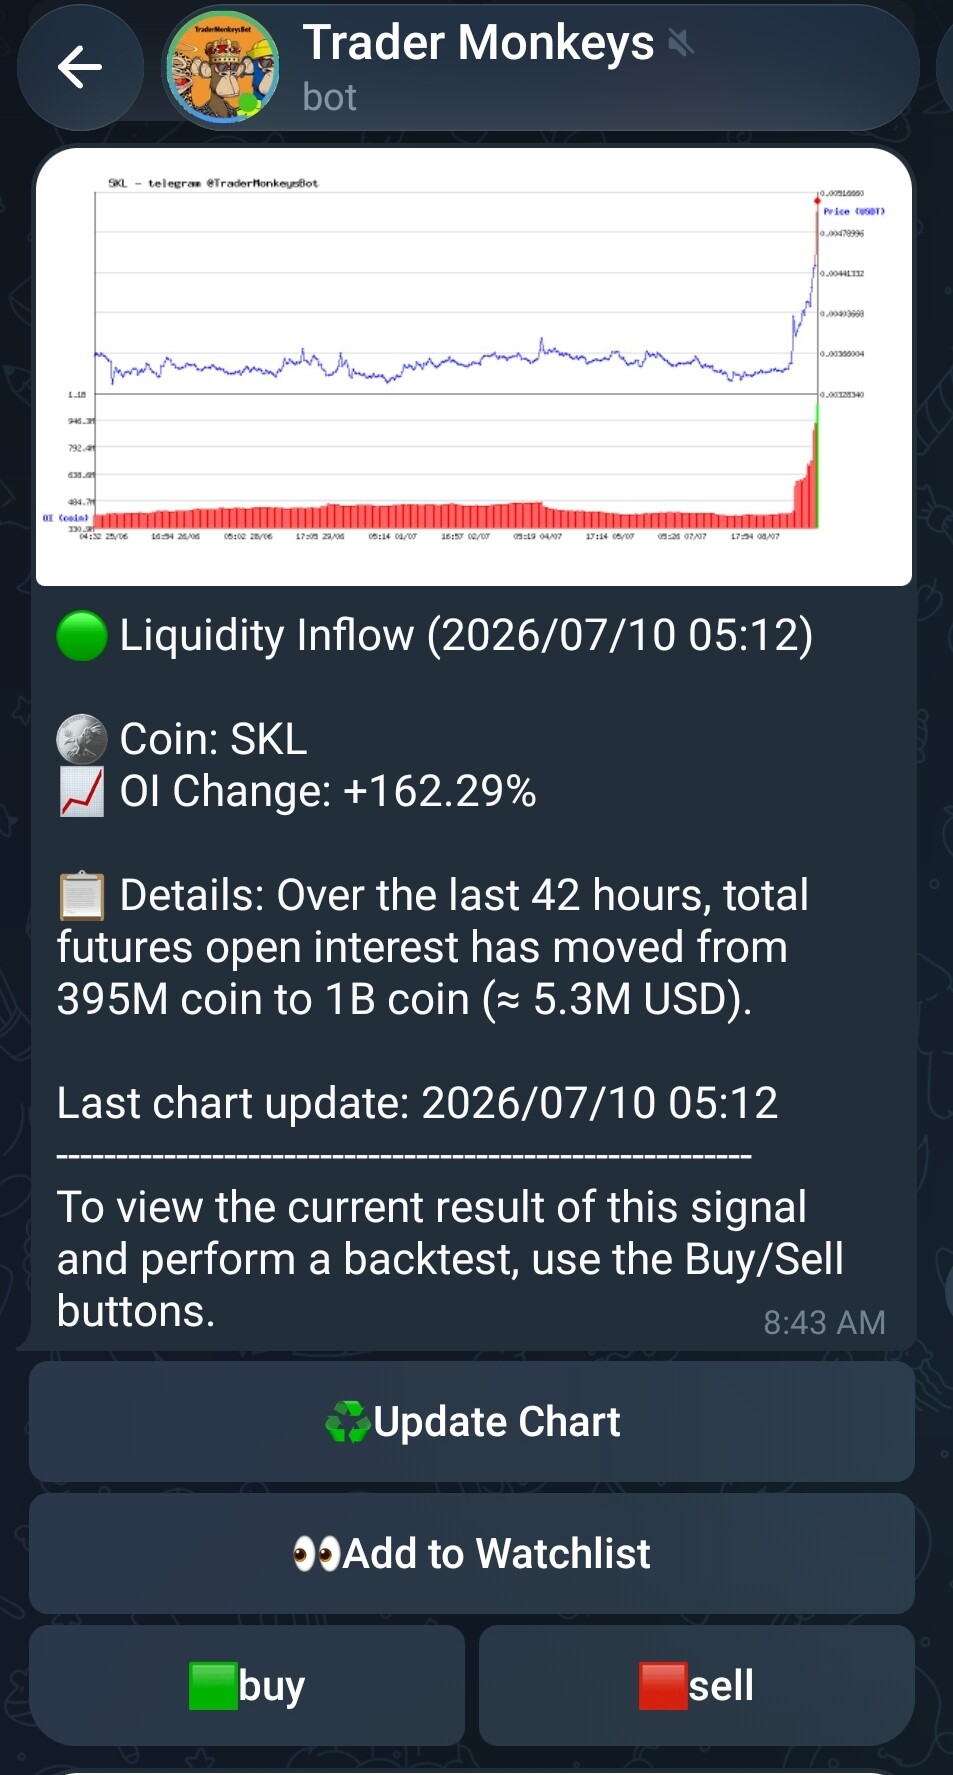Screen dimensions: 953x1775
Task: Tap the red open interest bars
Action: (455, 508)
